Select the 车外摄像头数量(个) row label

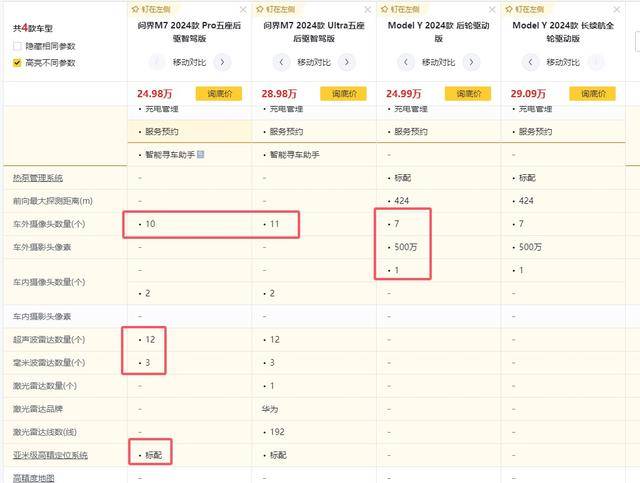(x=49, y=224)
